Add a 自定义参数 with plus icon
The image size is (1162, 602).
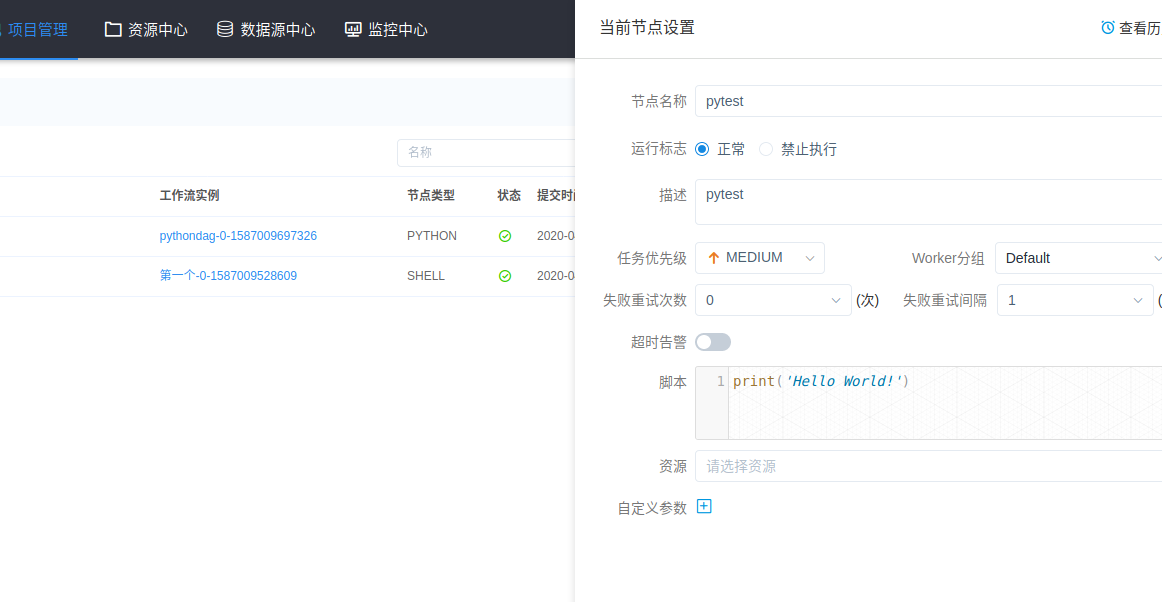coord(704,506)
